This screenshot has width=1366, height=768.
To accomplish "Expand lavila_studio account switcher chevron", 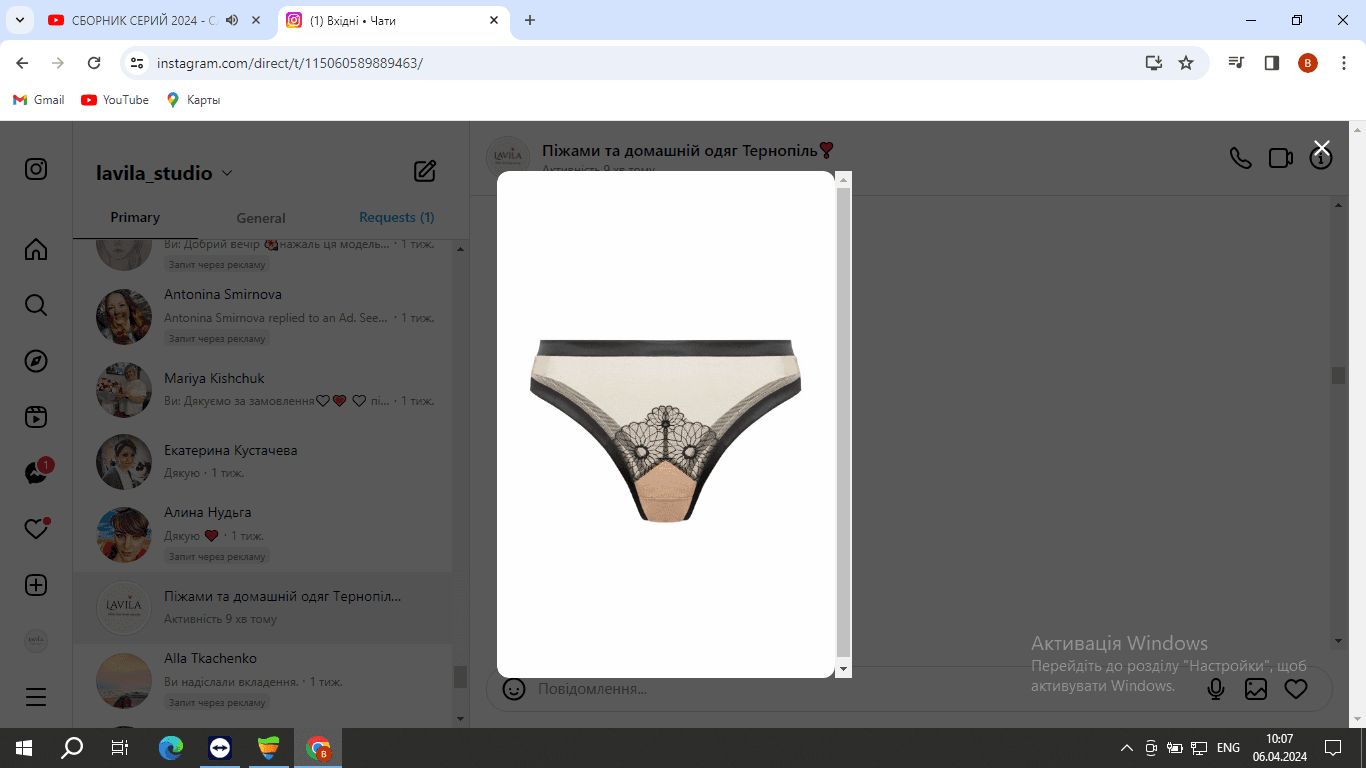I will [227, 173].
